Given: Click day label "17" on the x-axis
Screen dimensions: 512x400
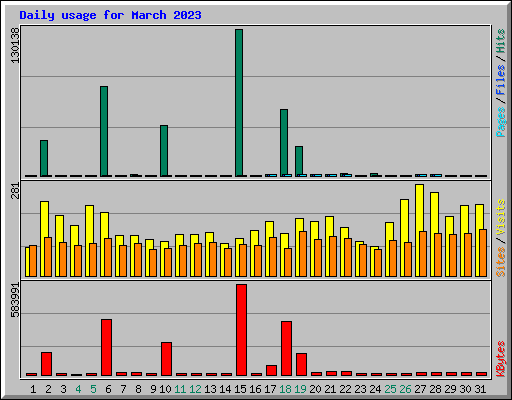Looking at the screenshot, I should coord(270,389).
